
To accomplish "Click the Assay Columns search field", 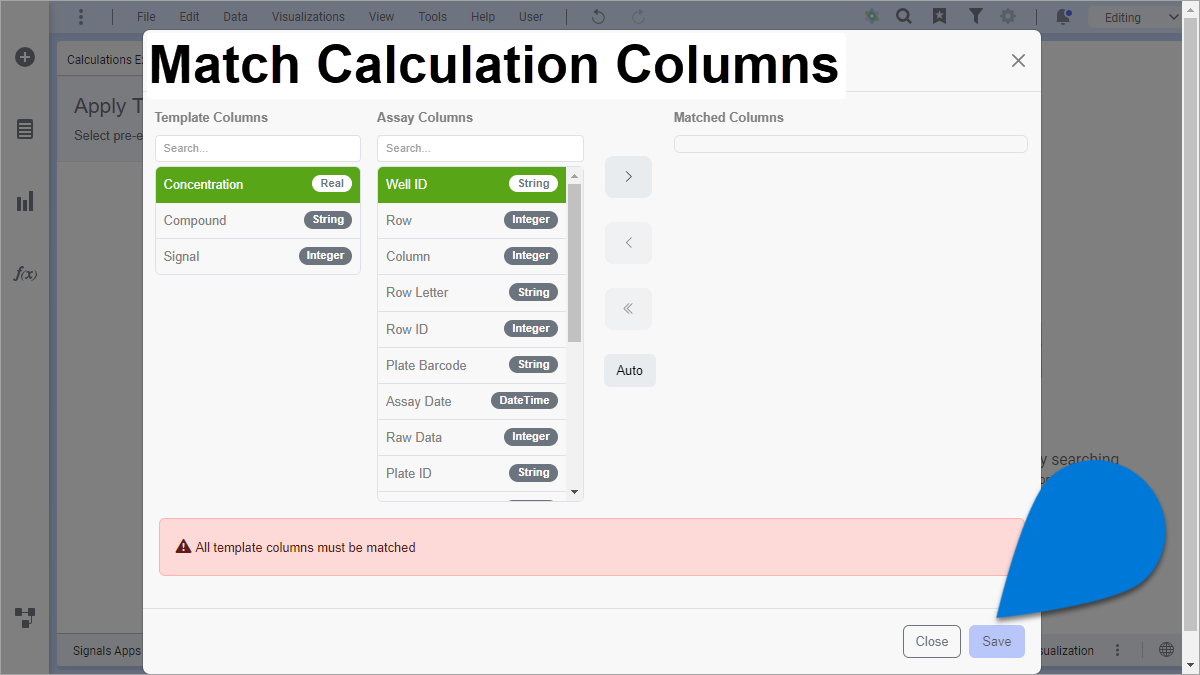I will point(480,148).
